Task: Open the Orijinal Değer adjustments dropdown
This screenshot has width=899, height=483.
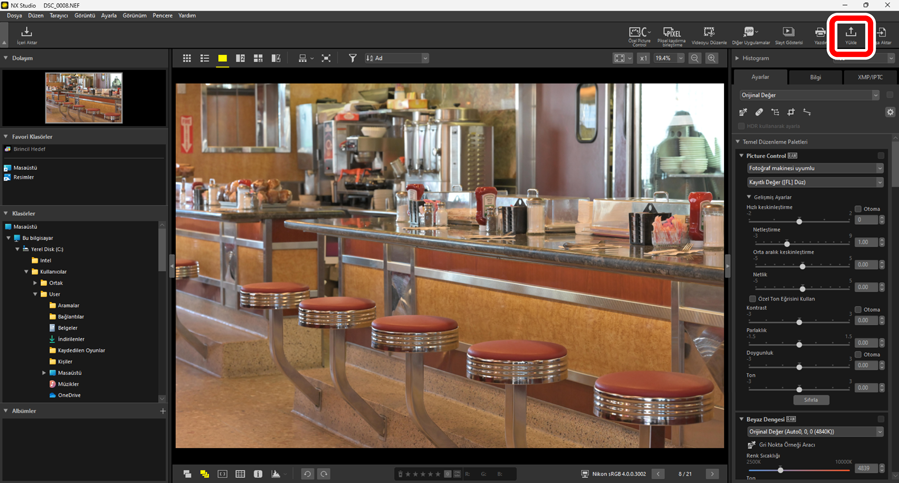Action: 809,95
